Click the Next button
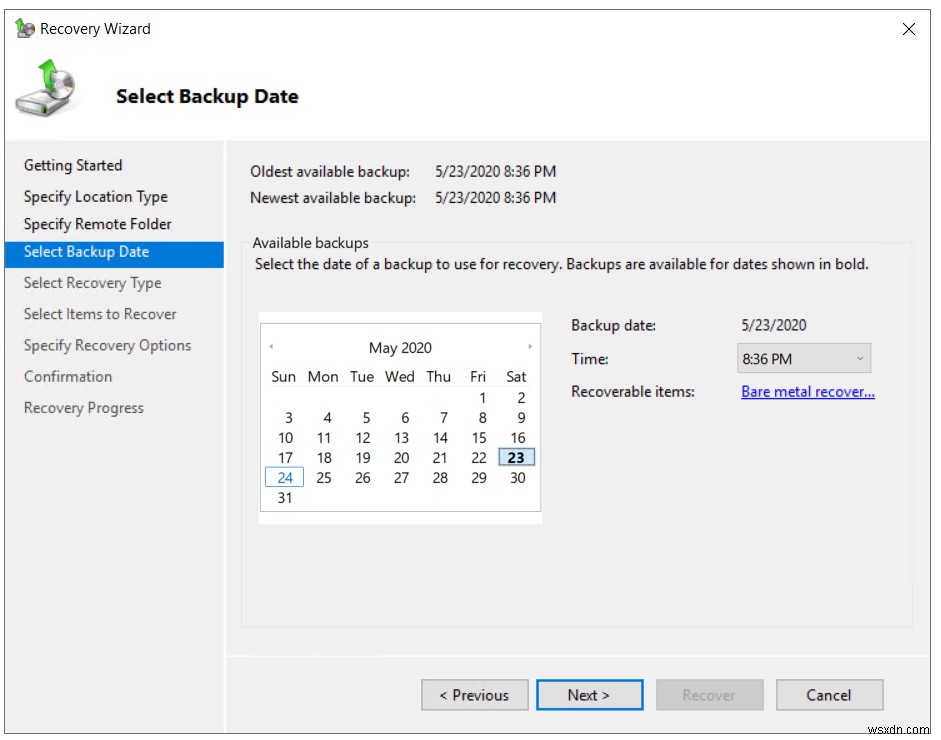Screen dimensions: 941x740 [589, 694]
